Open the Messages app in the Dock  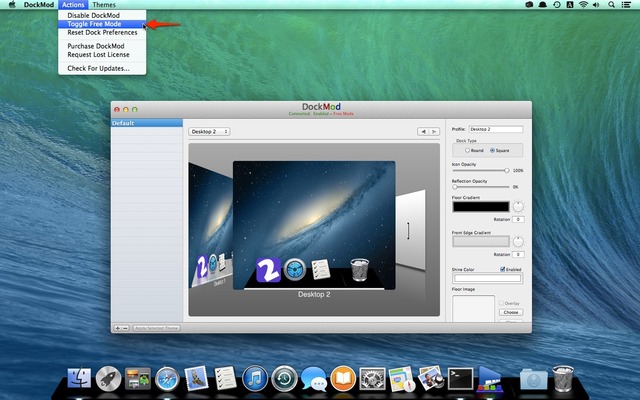313,379
